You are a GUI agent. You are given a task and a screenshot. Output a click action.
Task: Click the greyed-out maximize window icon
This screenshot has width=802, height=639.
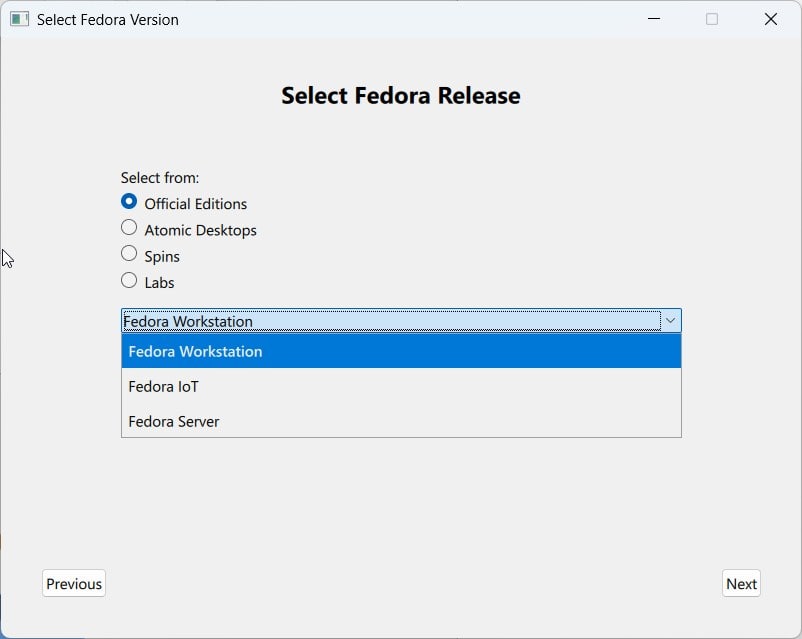click(x=712, y=19)
